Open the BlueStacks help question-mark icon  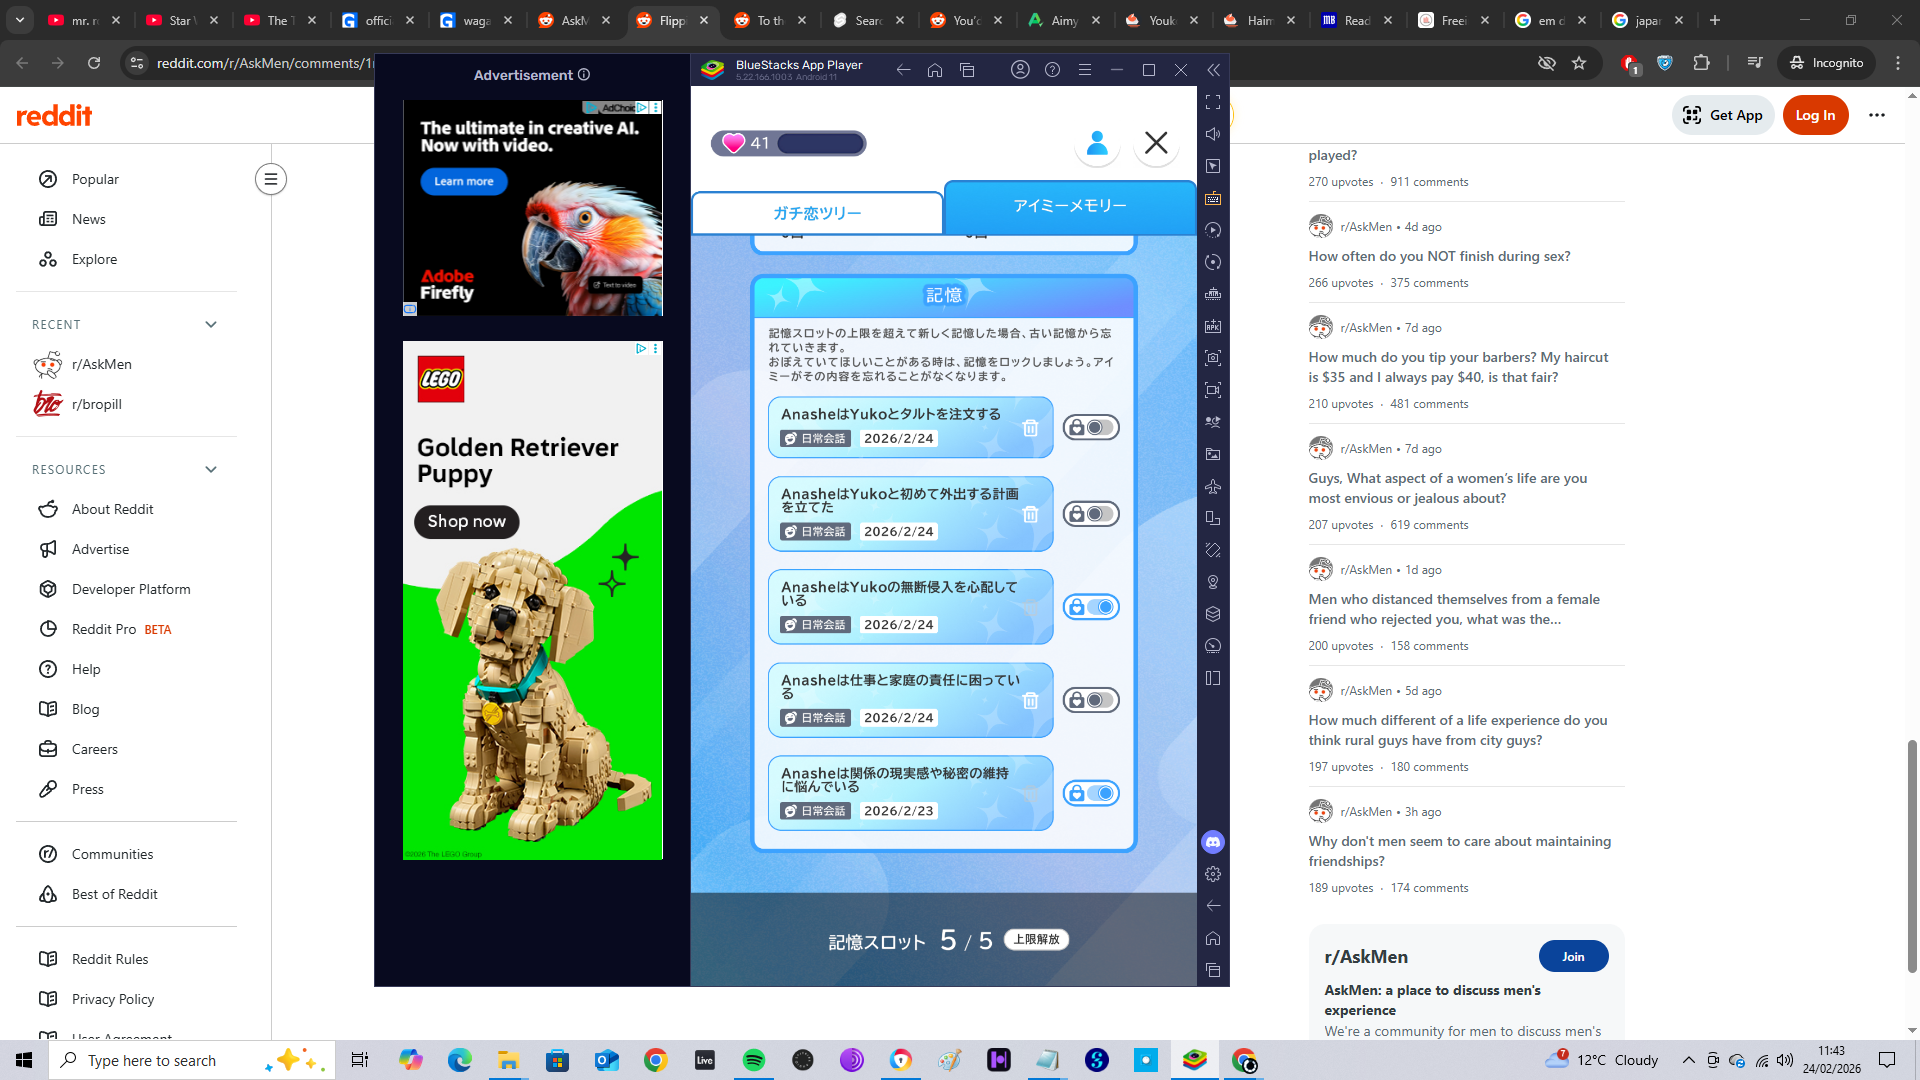pyautogui.click(x=1052, y=70)
